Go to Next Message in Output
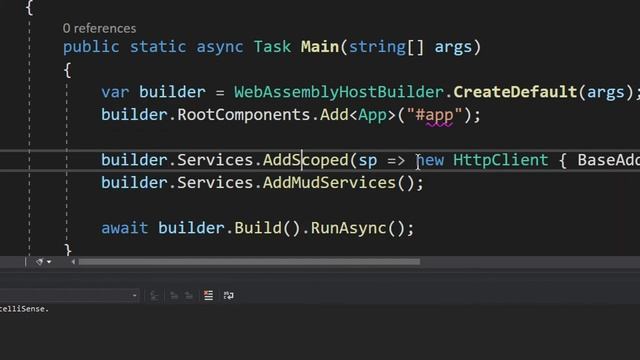The width and height of the screenshot is (640, 360). (x=189, y=296)
